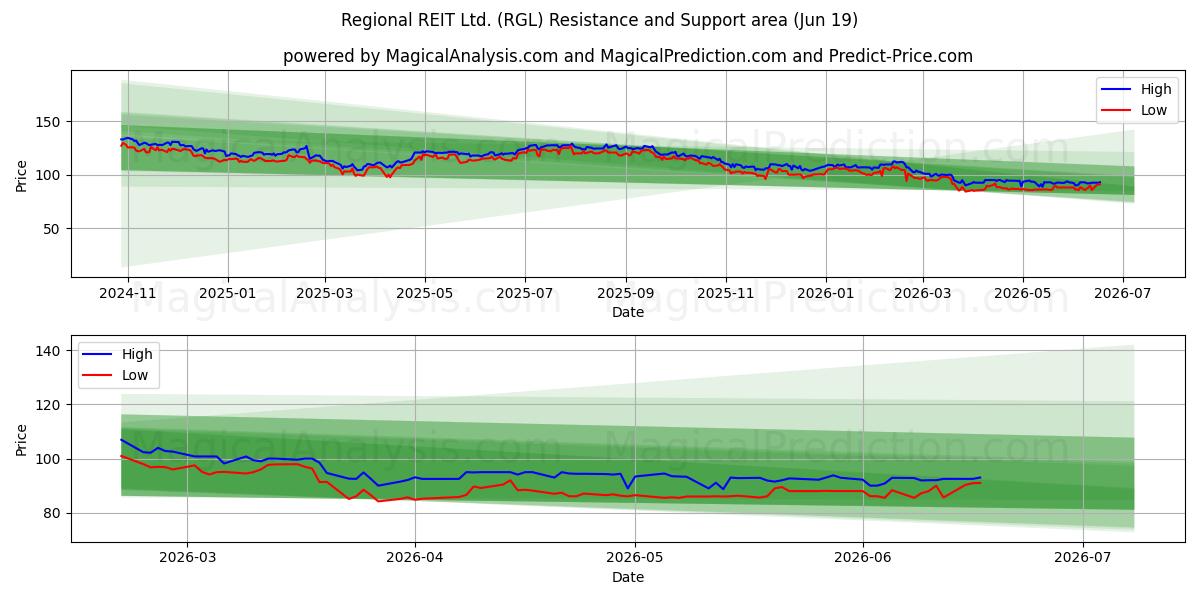The image size is (1200, 600).
Task: Click 'Low' in the top chart legend
Action: [x=1154, y=110]
